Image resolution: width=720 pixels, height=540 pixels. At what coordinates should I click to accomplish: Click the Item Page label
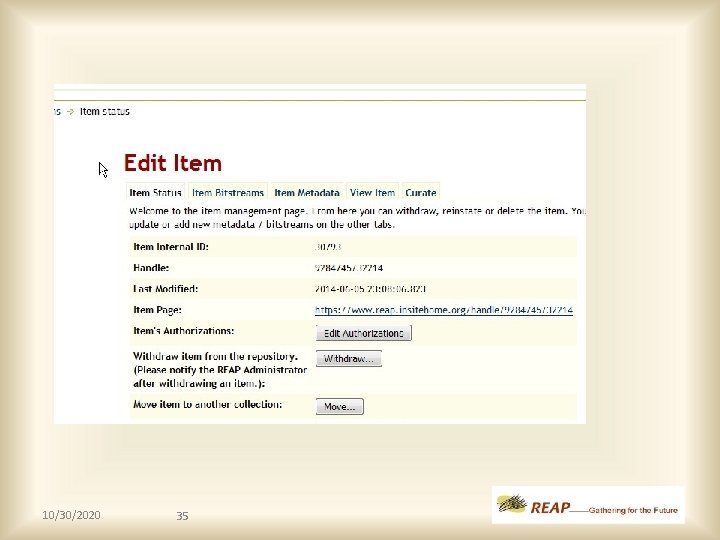(157, 310)
